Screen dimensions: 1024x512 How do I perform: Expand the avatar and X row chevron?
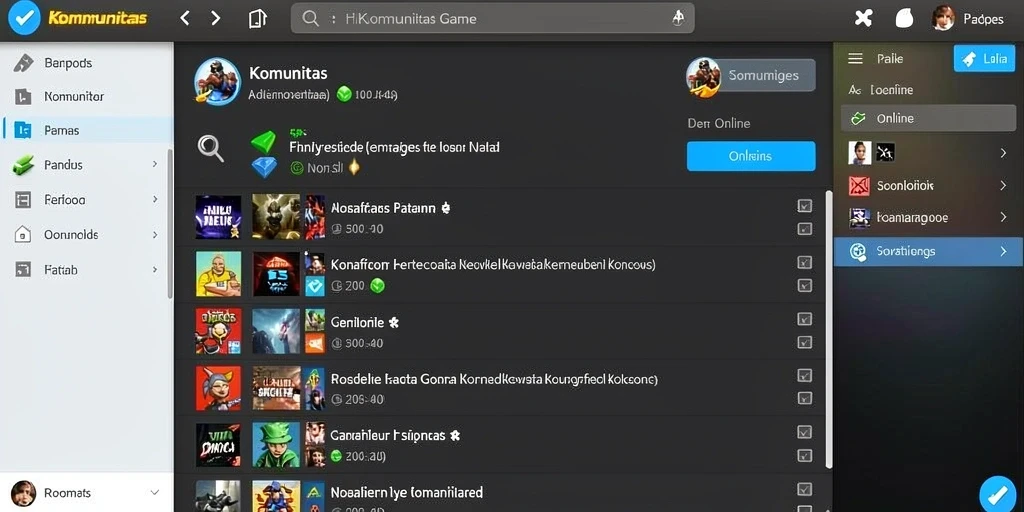[x=1003, y=153]
